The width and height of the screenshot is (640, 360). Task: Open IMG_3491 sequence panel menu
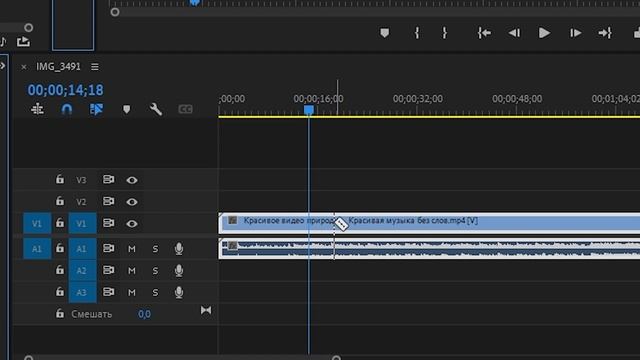(95, 67)
